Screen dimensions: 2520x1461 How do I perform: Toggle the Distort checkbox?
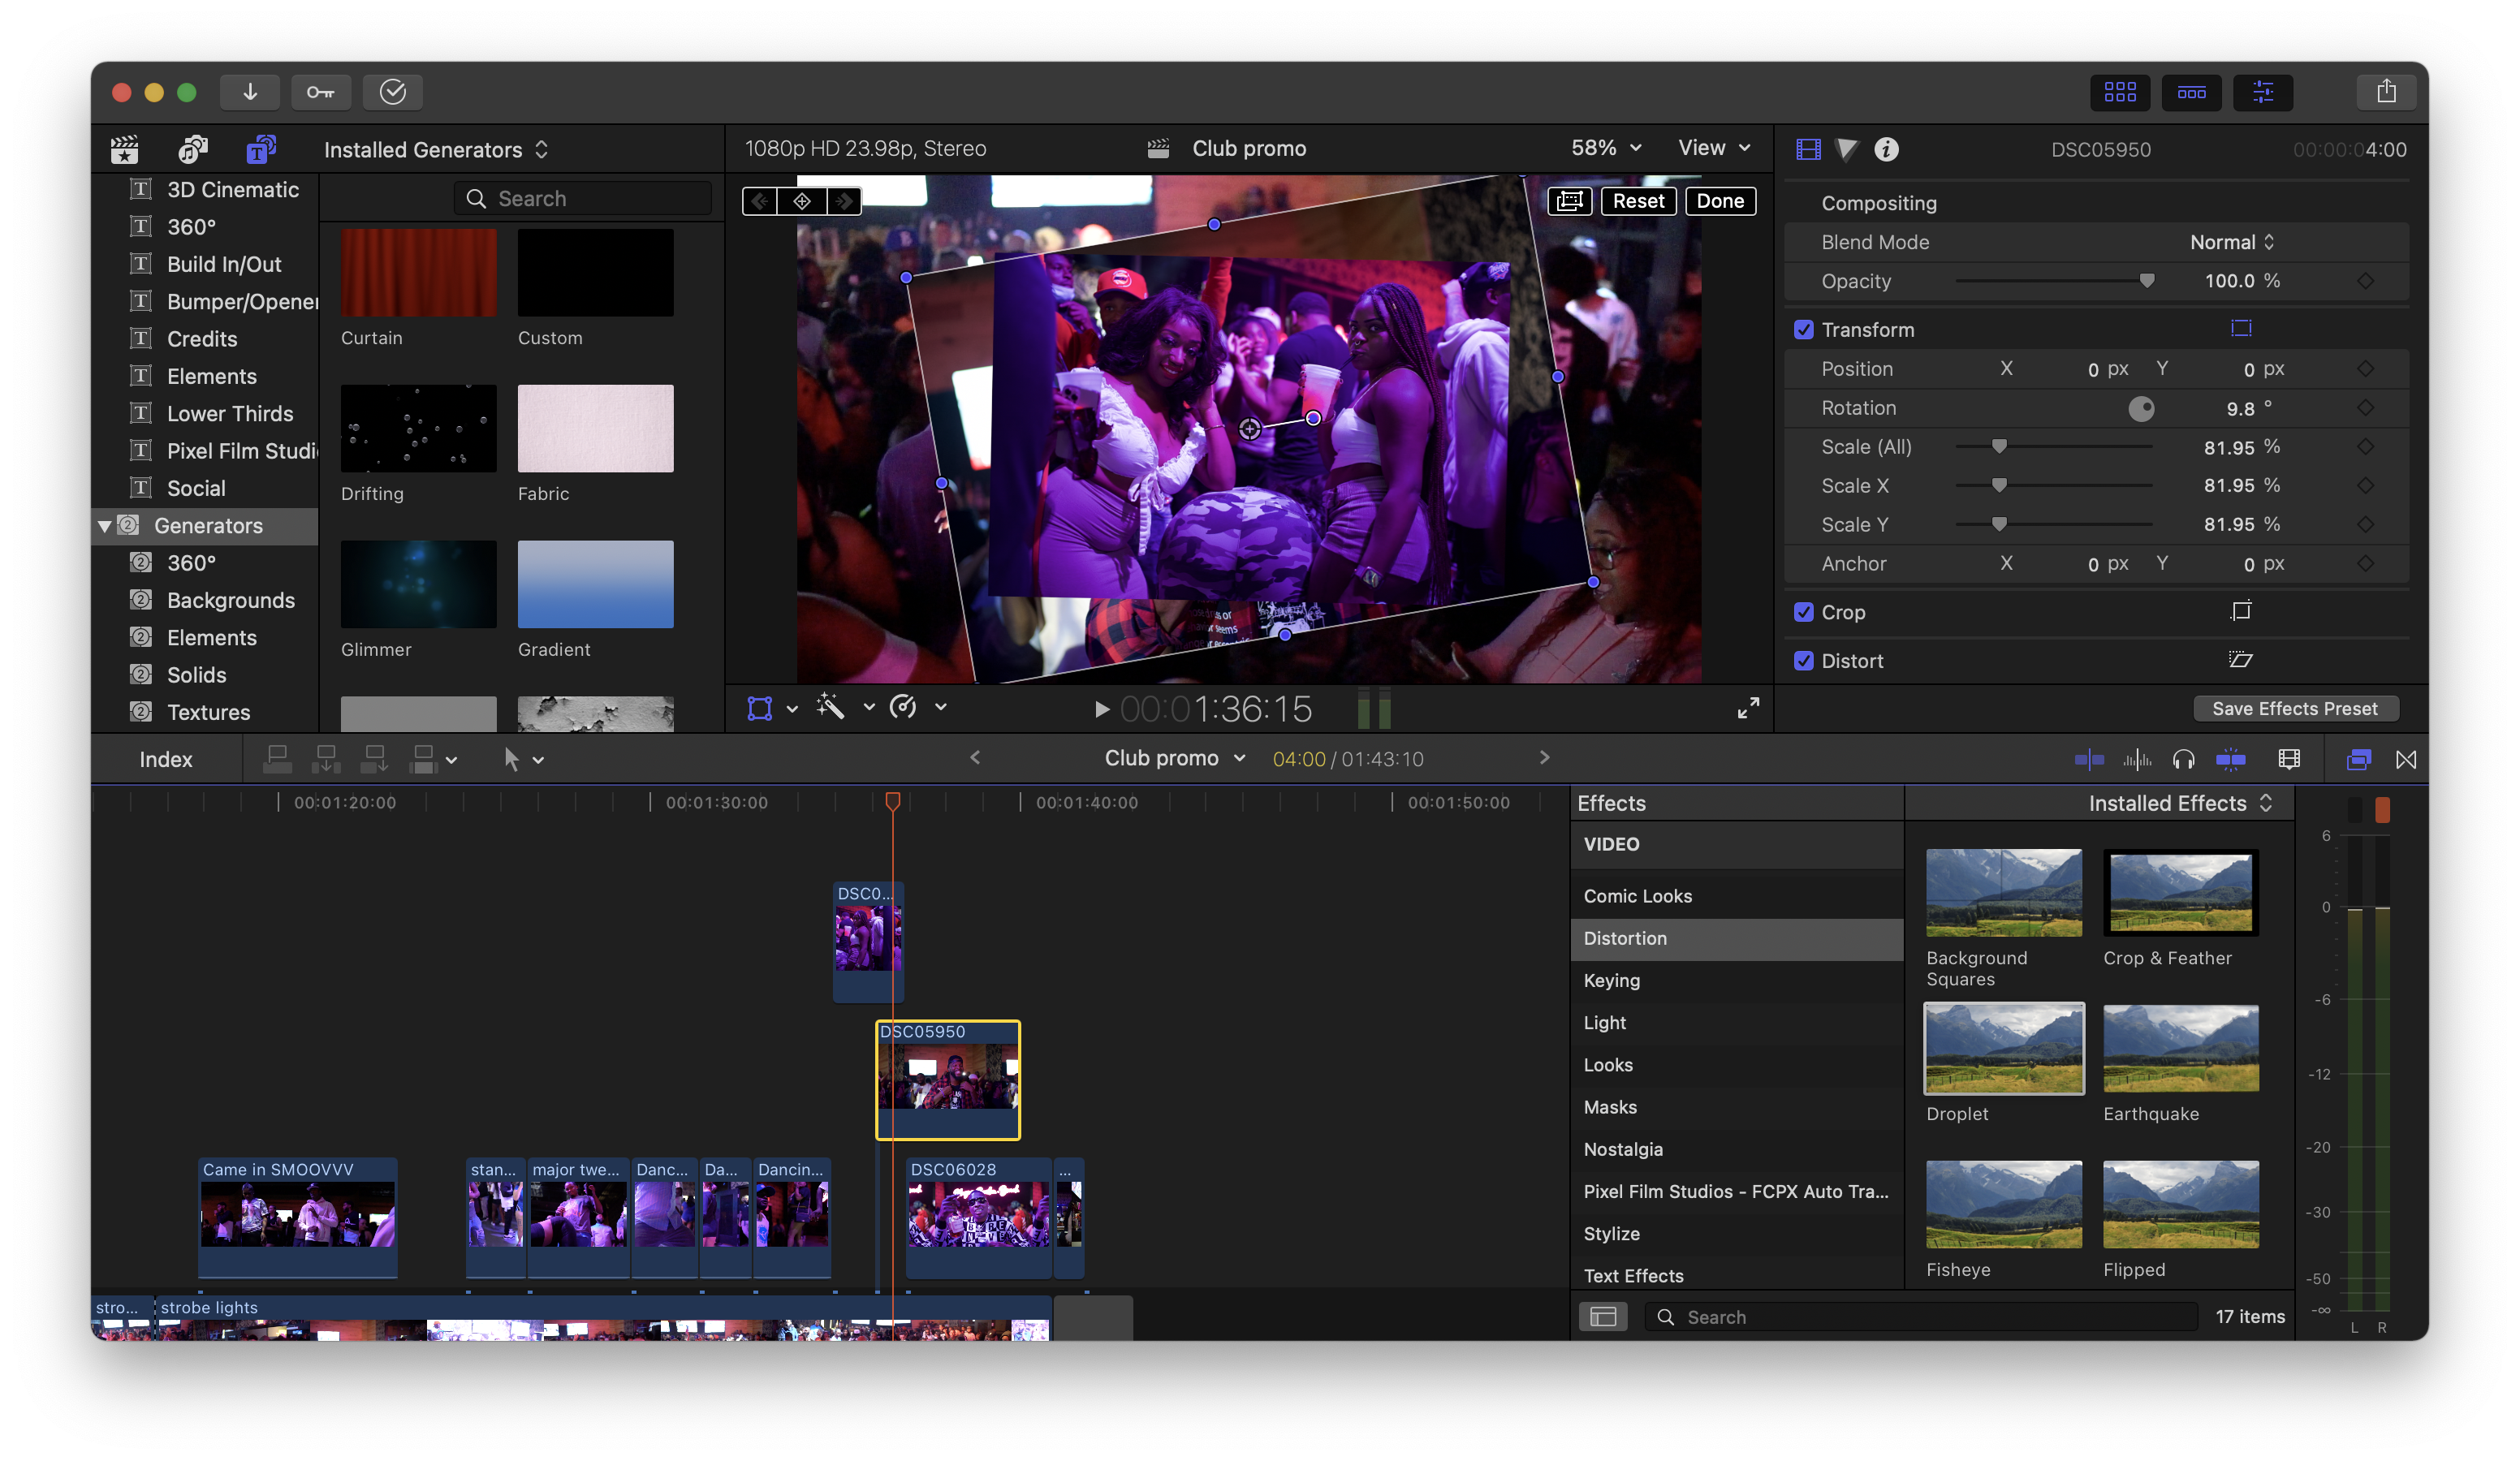pyautogui.click(x=1803, y=661)
